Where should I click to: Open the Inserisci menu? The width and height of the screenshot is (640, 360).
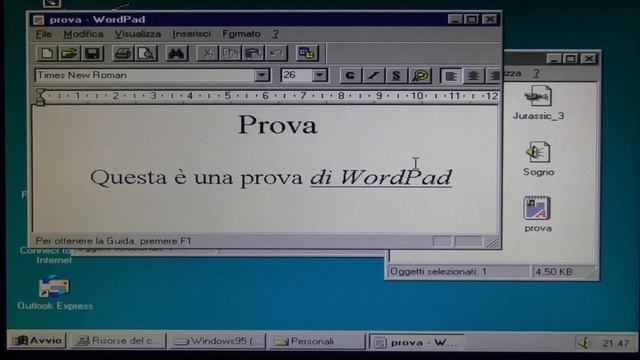pyautogui.click(x=191, y=34)
